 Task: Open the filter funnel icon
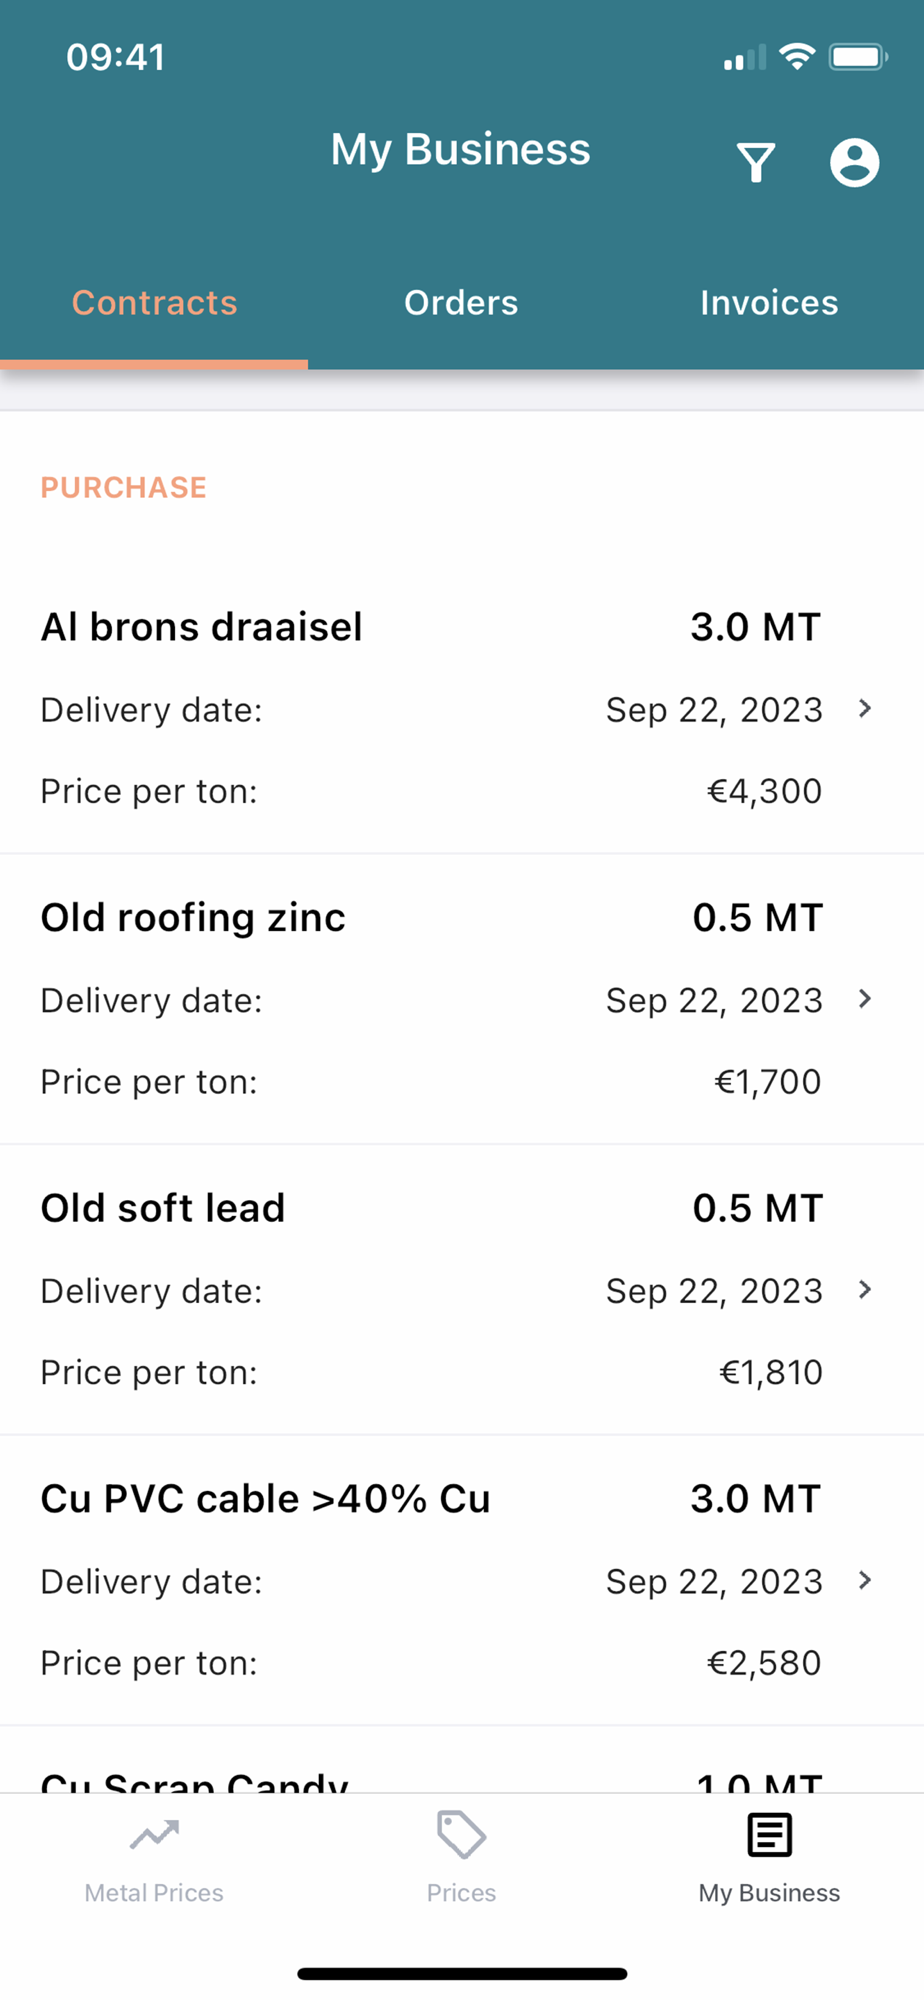click(x=756, y=162)
